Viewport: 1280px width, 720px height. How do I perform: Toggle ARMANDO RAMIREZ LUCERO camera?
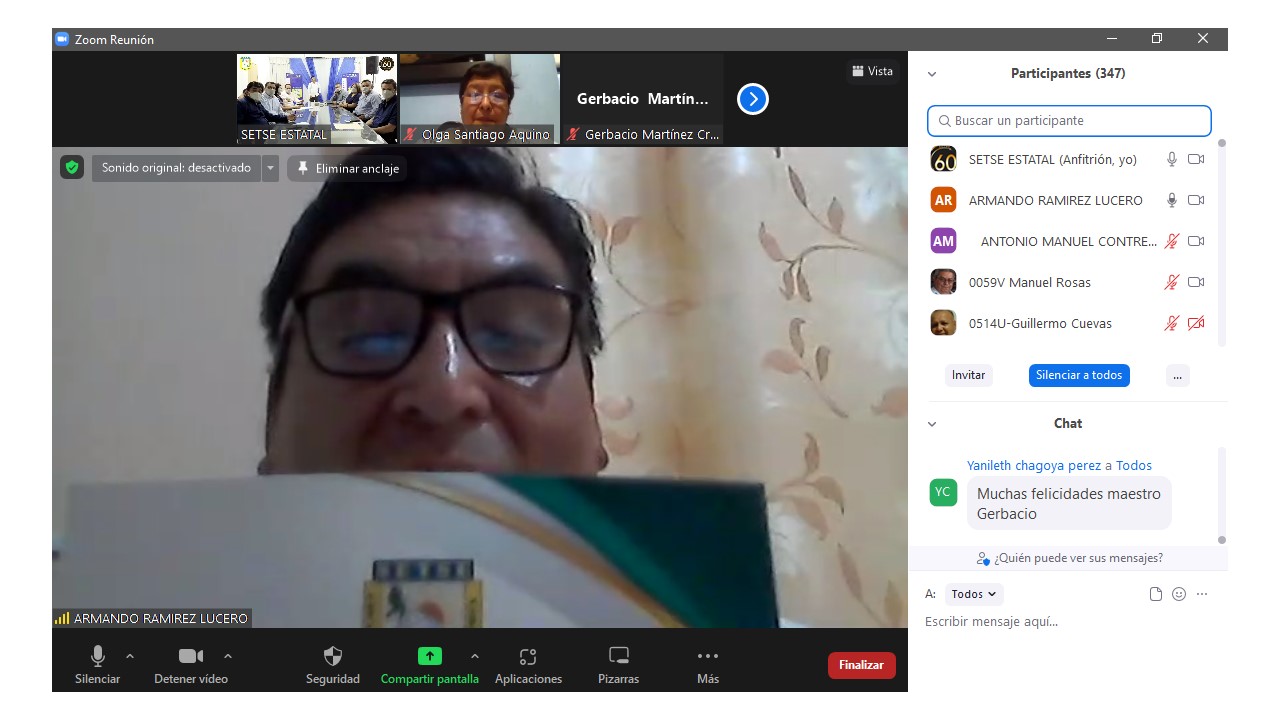1196,200
